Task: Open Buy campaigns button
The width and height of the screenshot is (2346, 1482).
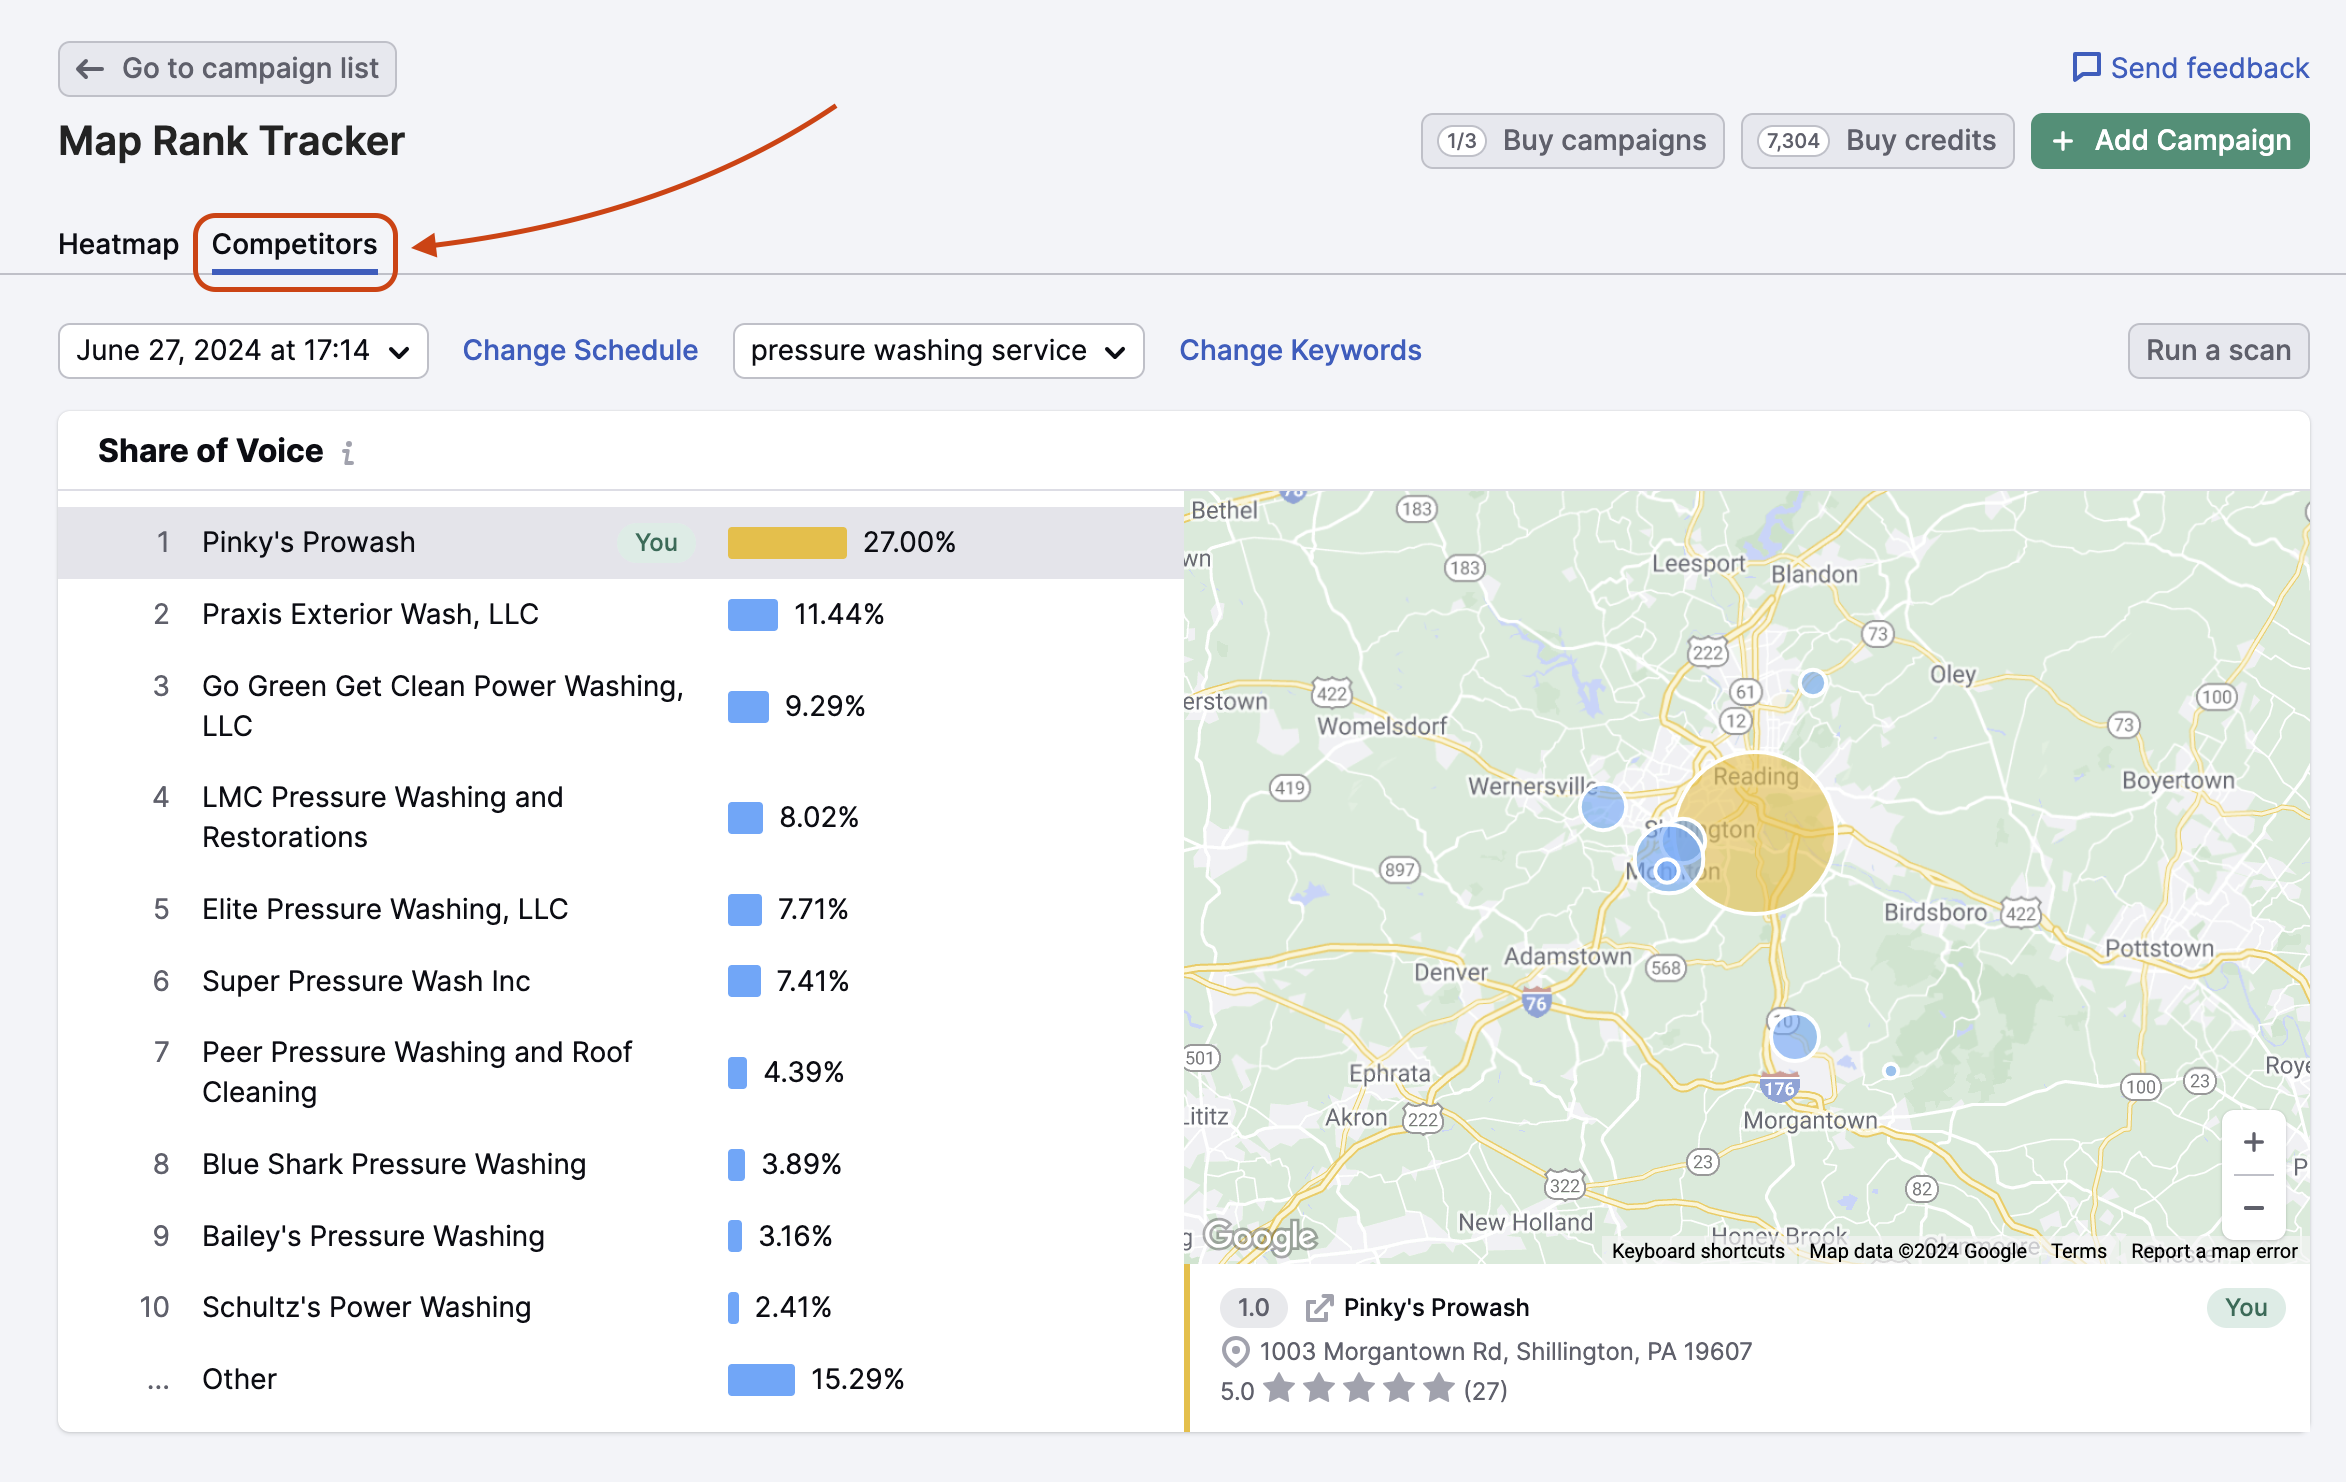Action: [x=1572, y=141]
